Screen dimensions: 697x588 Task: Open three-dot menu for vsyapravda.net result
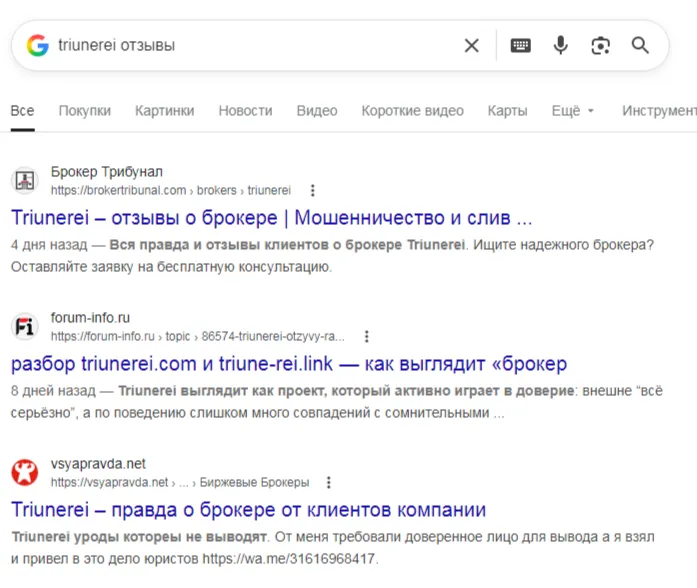point(329,482)
